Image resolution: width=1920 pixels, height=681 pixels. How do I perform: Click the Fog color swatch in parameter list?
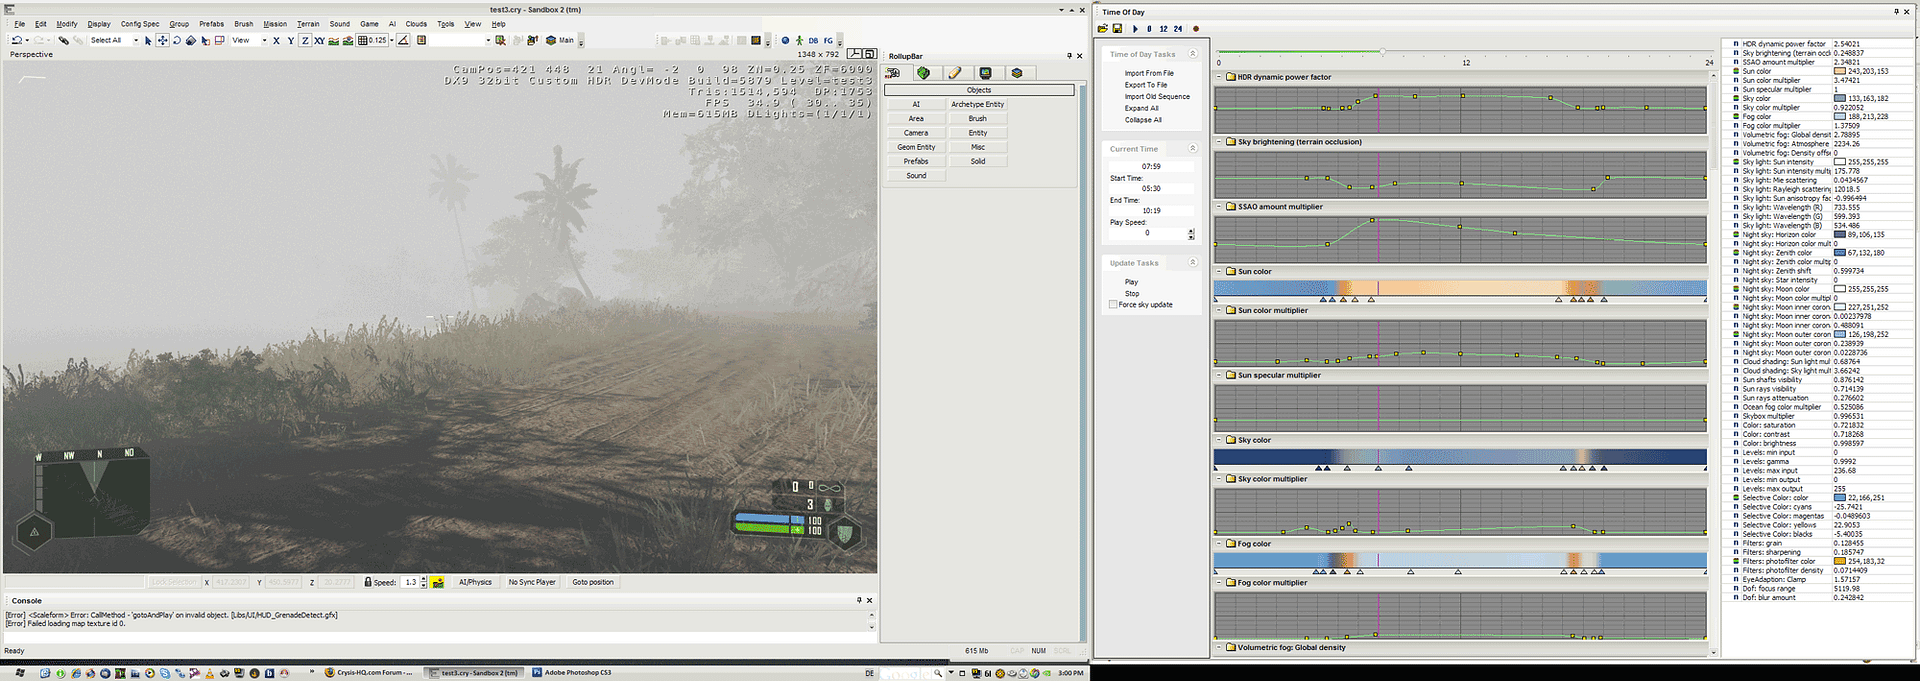(x=1839, y=117)
